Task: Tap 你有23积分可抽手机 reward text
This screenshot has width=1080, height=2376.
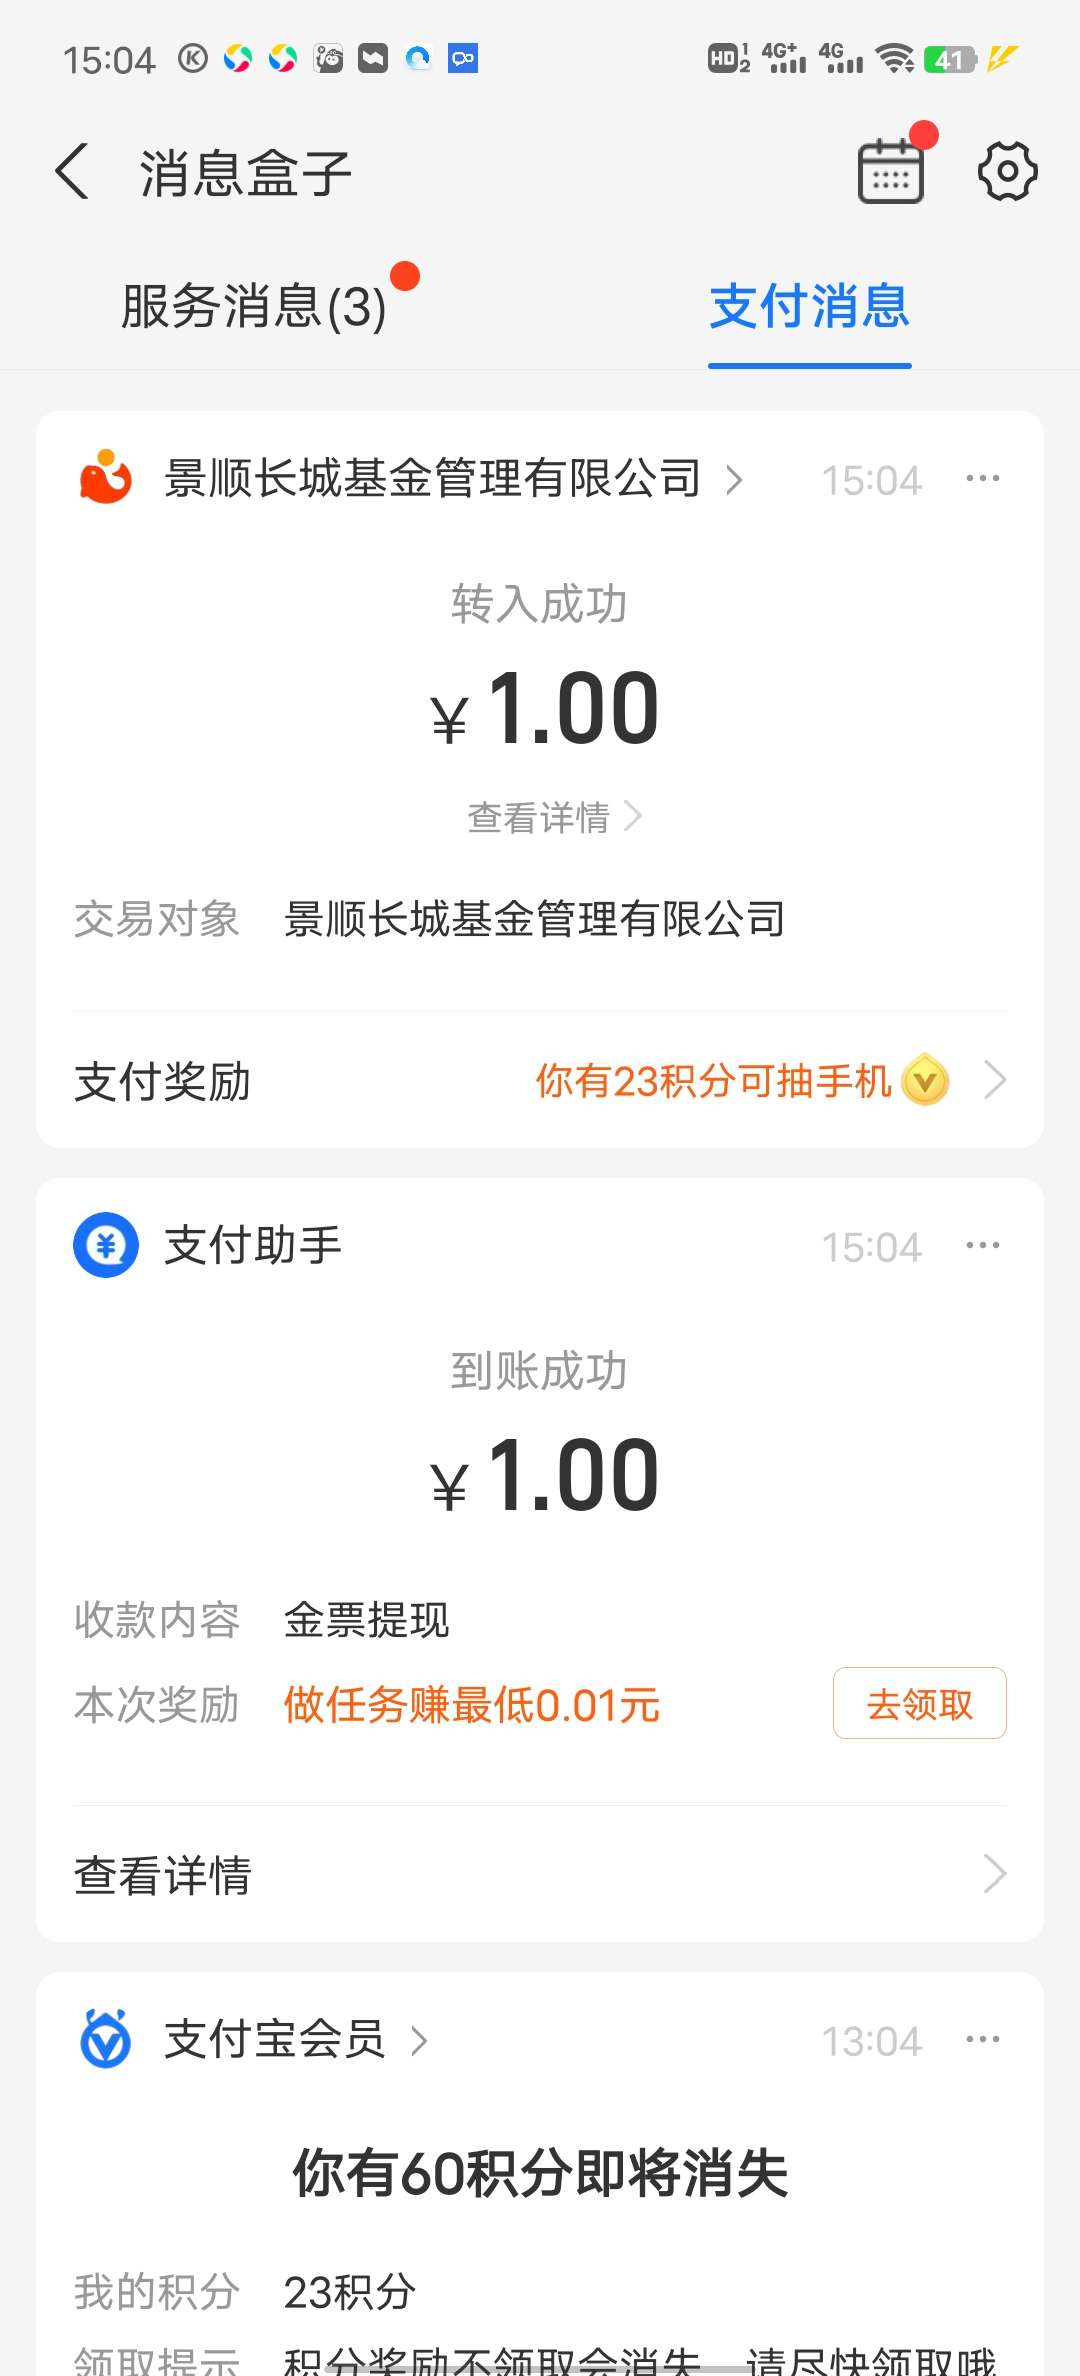Action: pyautogui.click(x=713, y=1081)
